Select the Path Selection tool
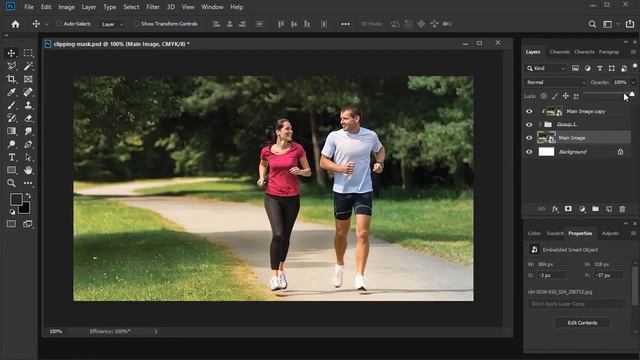Image resolution: width=640 pixels, height=360 pixels. pos(28,157)
